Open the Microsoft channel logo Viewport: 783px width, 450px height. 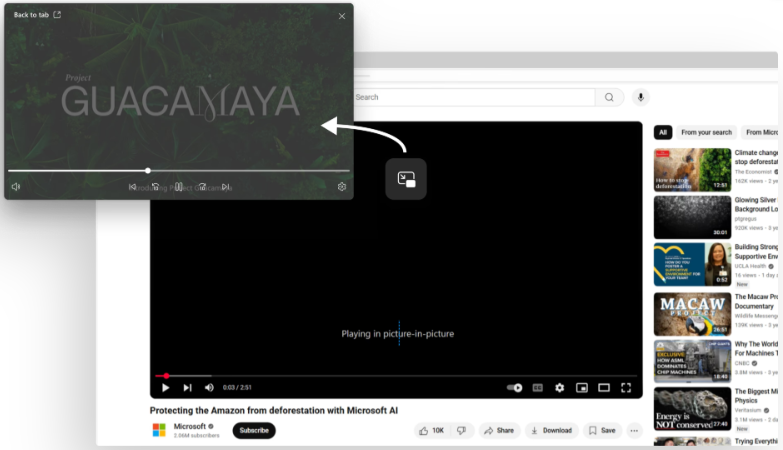point(159,430)
